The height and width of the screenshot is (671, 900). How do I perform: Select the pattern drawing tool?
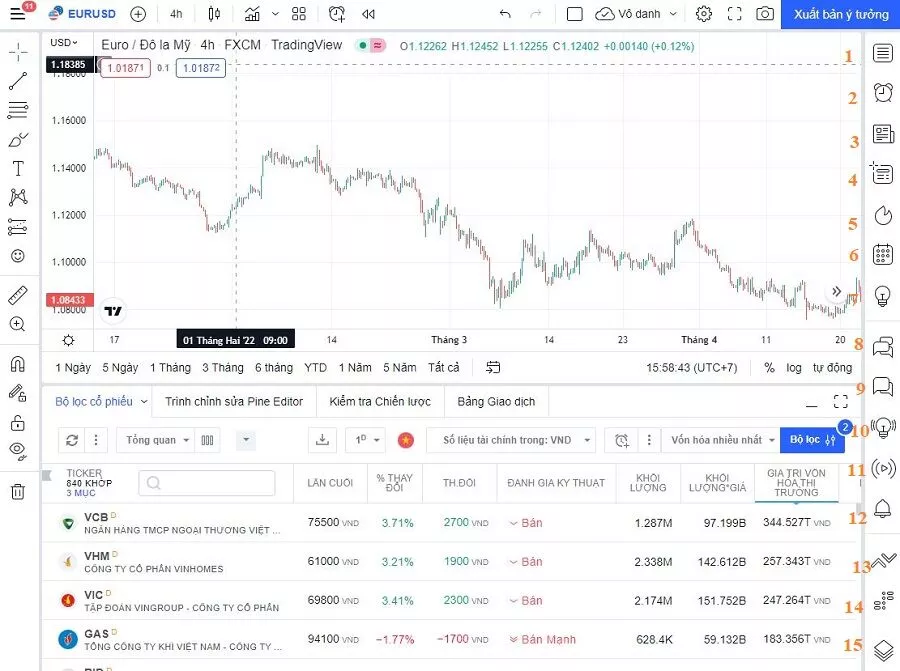click(18, 197)
